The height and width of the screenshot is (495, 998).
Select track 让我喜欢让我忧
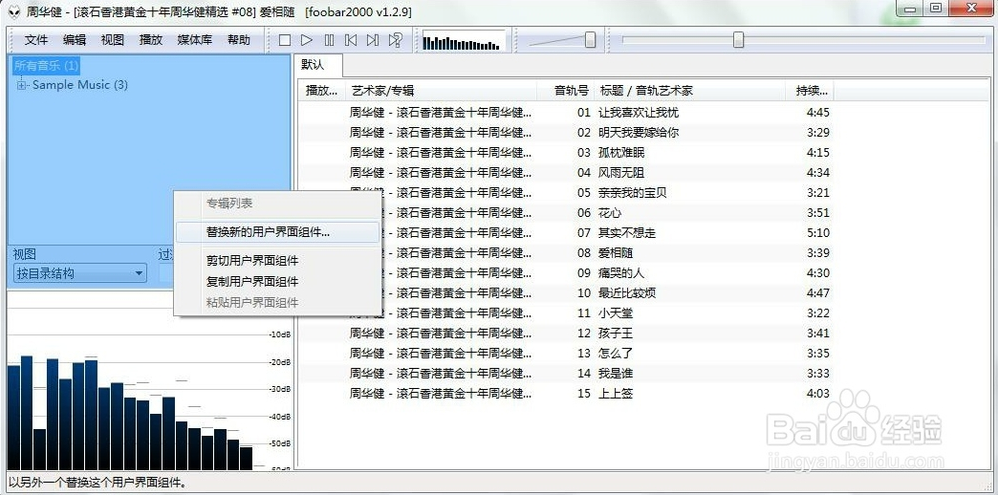click(x=638, y=113)
